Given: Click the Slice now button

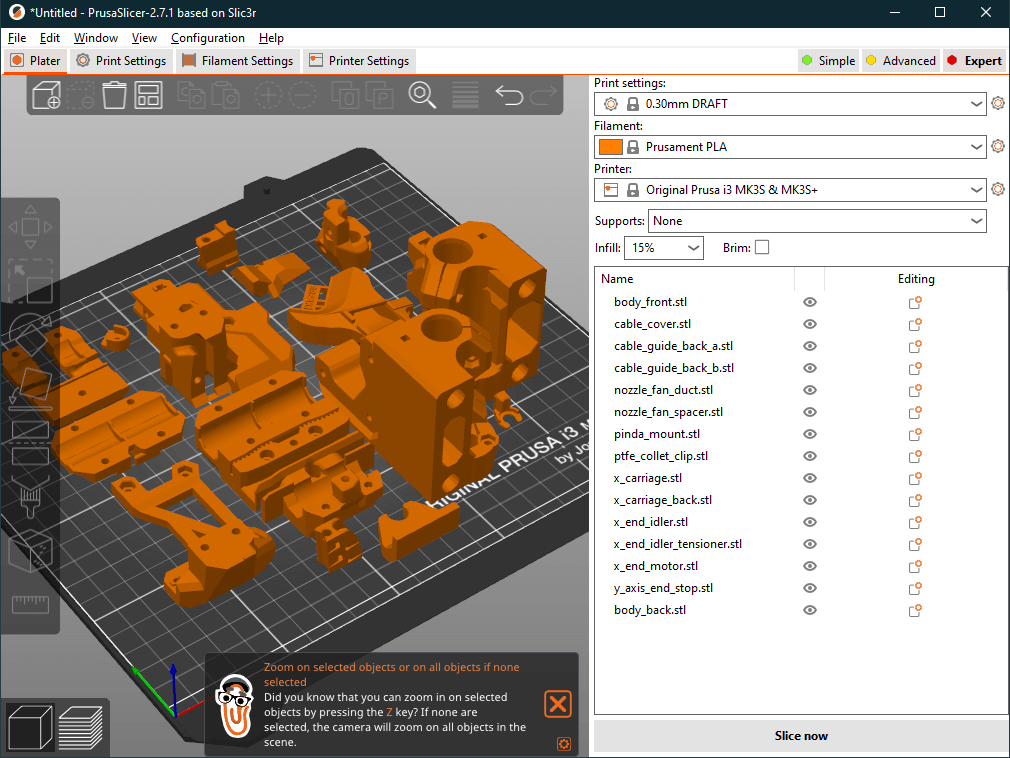Looking at the screenshot, I should pyautogui.click(x=800, y=735).
